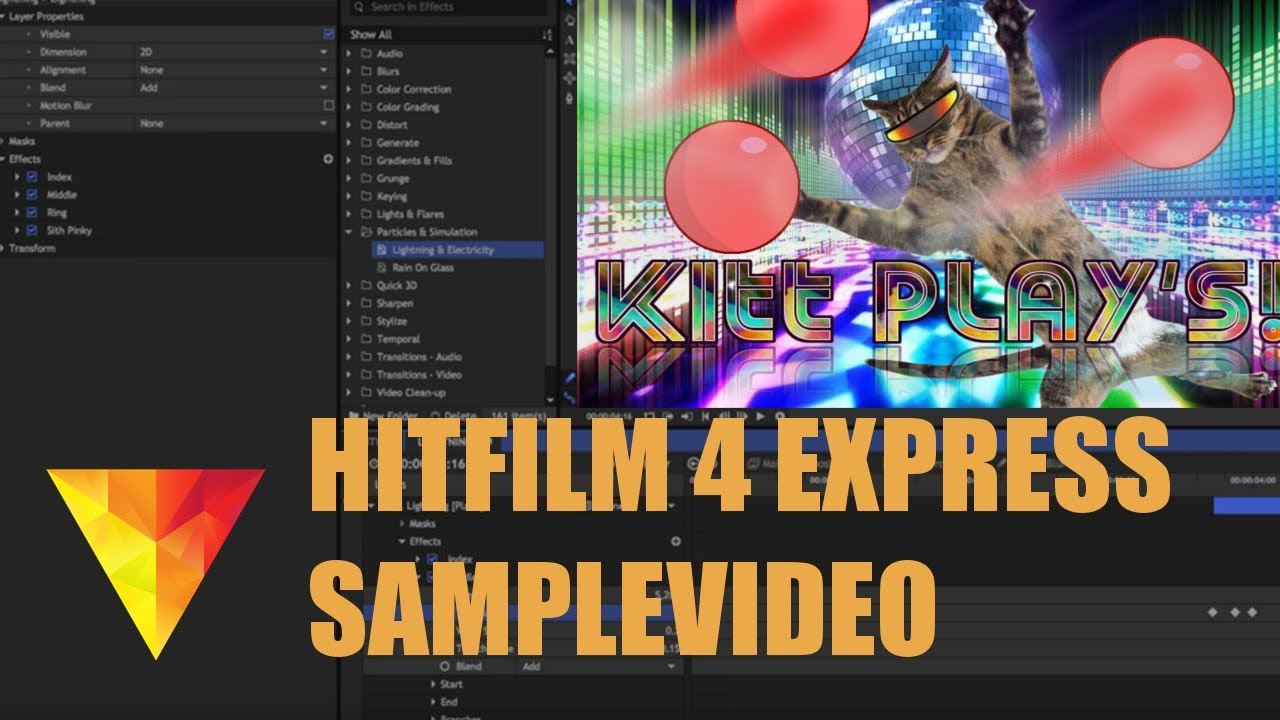Click the timeline Effects row plus icon
Image resolution: width=1280 pixels, height=720 pixels.
click(675, 541)
